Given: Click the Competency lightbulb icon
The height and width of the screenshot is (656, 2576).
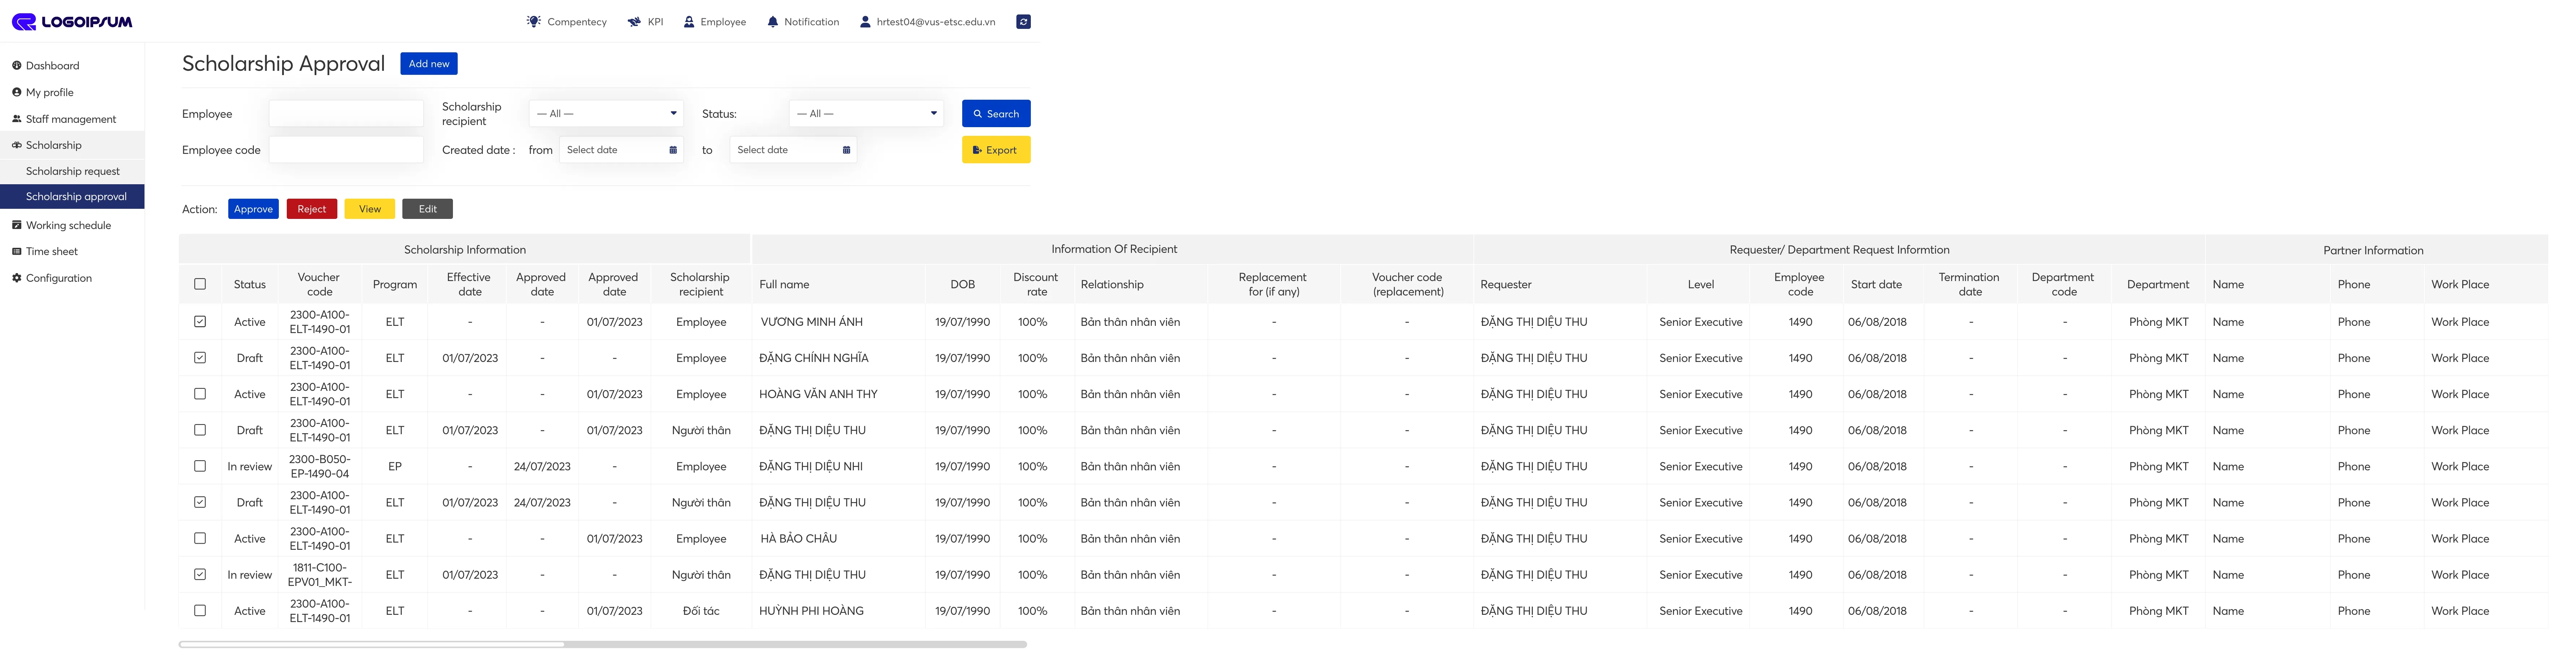Looking at the screenshot, I should 534,21.
